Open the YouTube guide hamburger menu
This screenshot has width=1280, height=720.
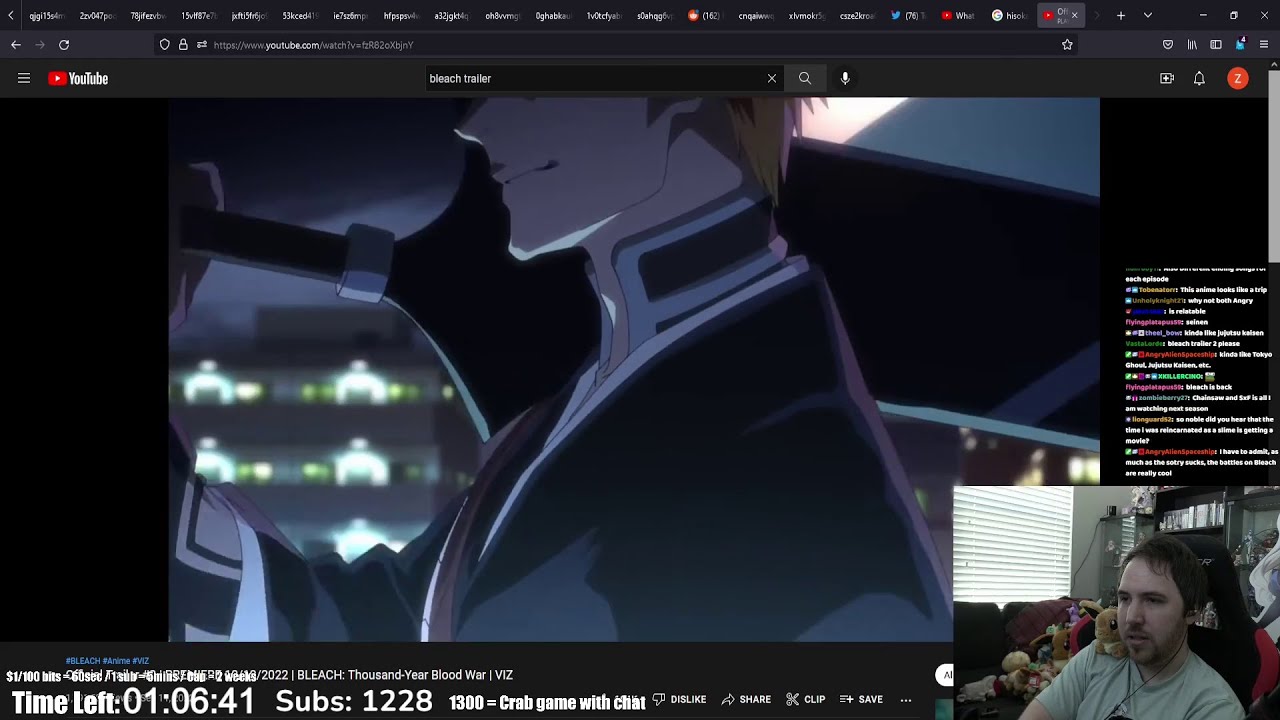click(x=24, y=78)
